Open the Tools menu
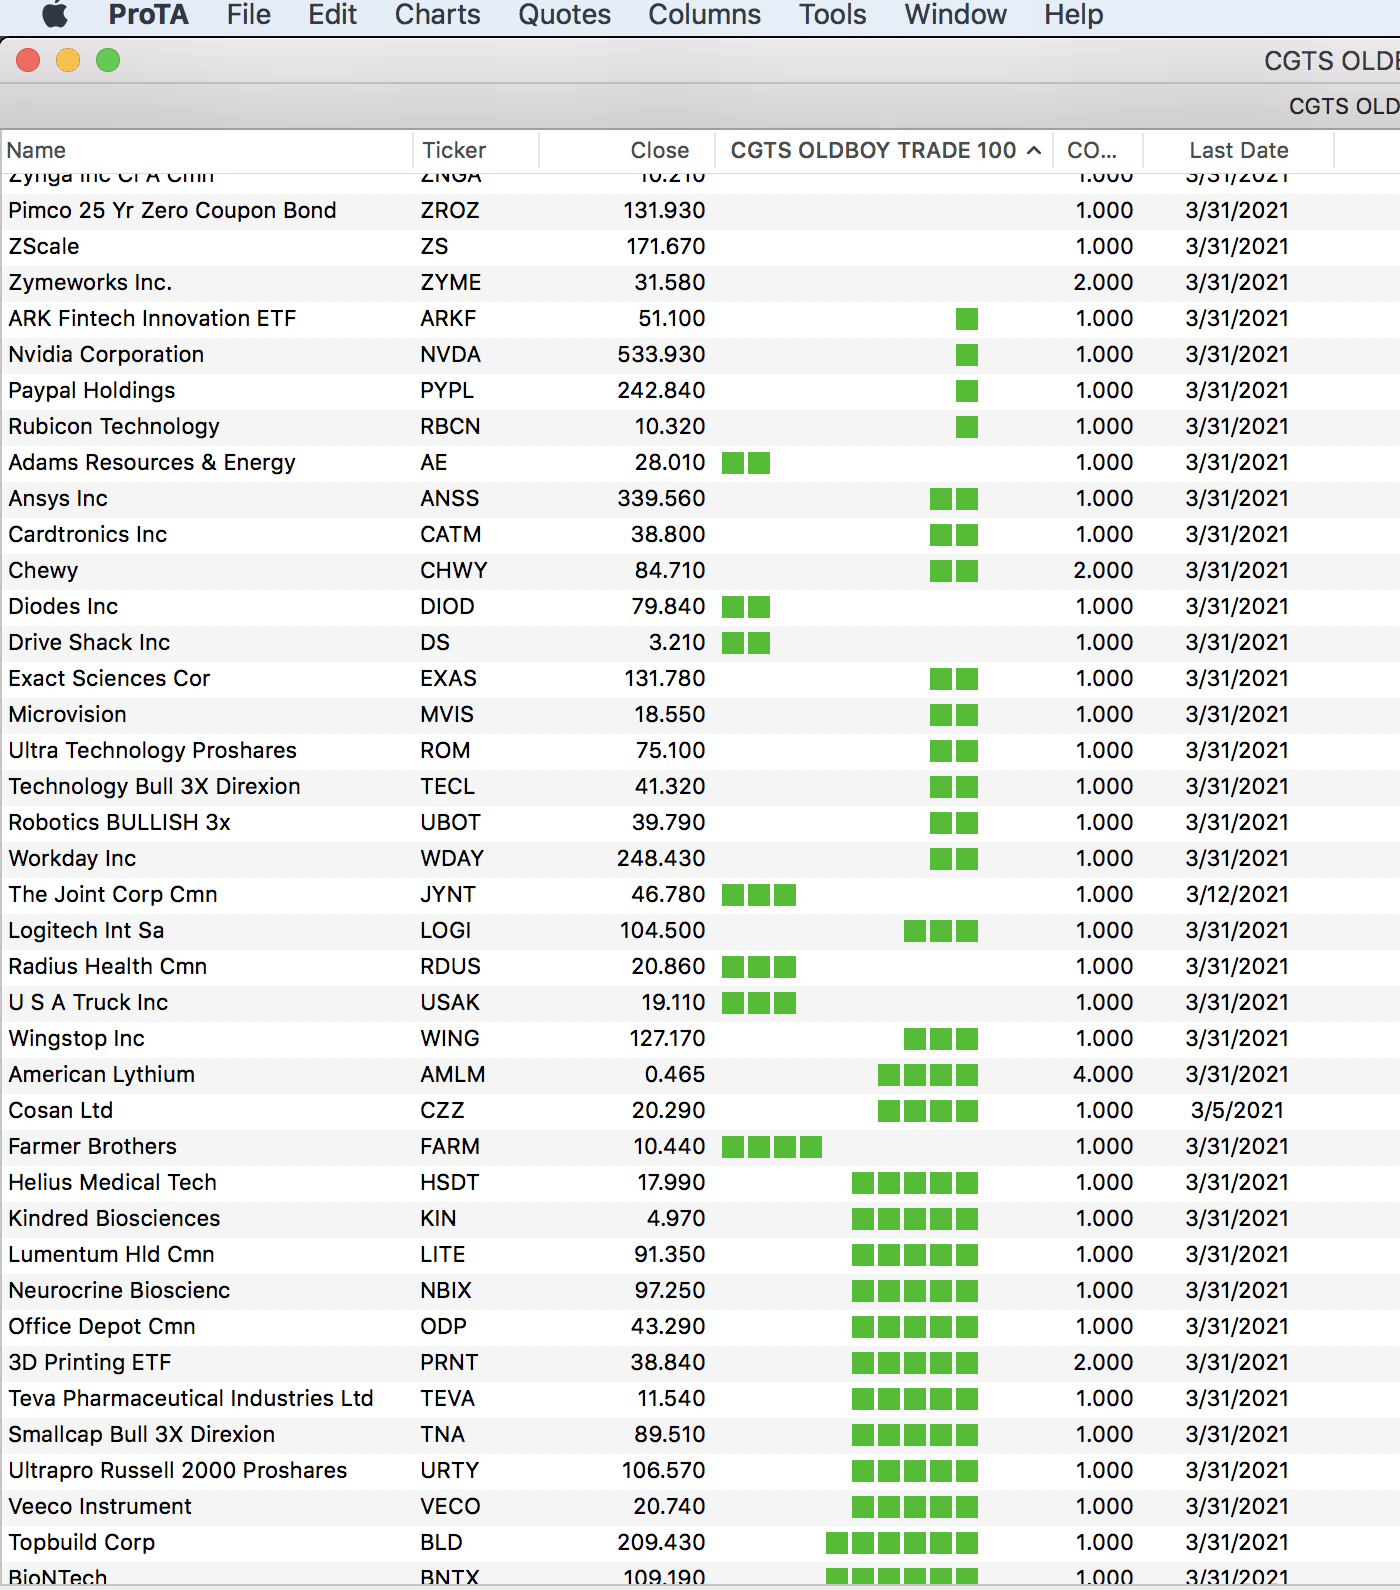1400x1590 pixels. [x=832, y=15]
